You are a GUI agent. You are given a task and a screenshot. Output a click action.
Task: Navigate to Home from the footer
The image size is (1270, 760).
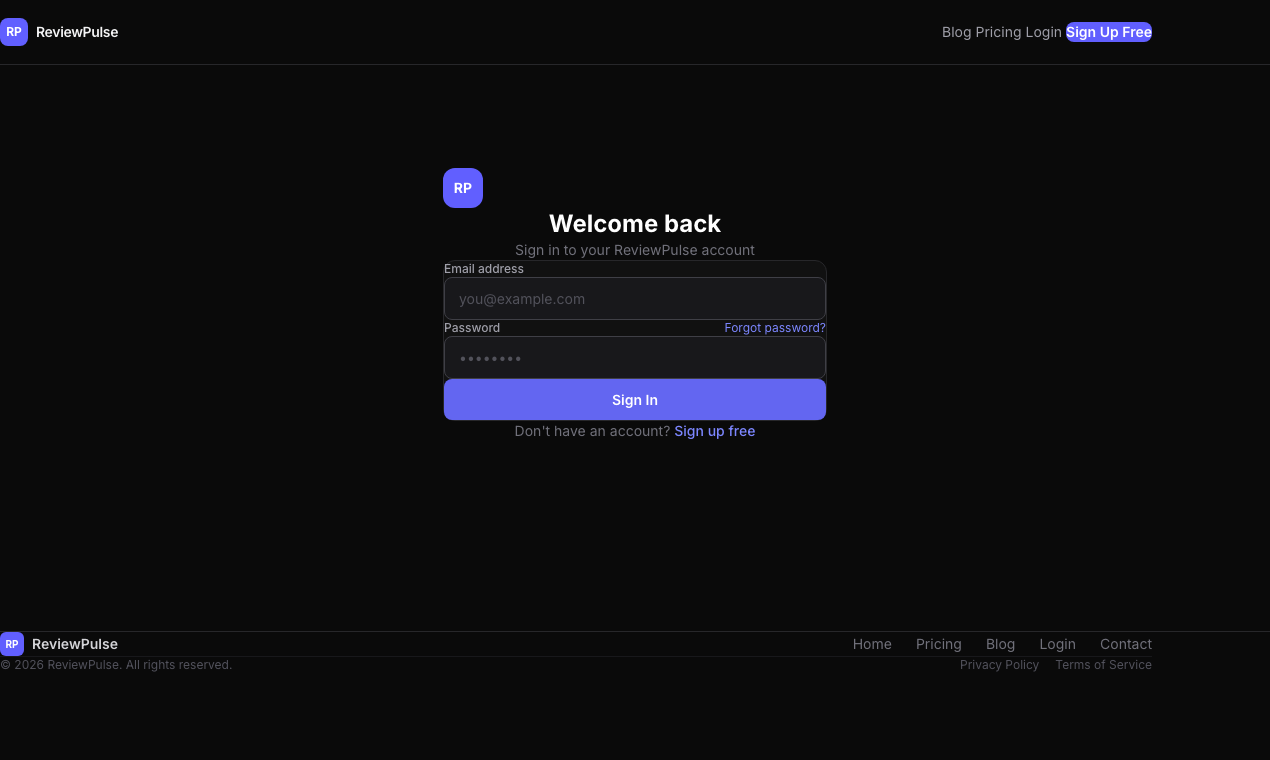tap(871, 644)
